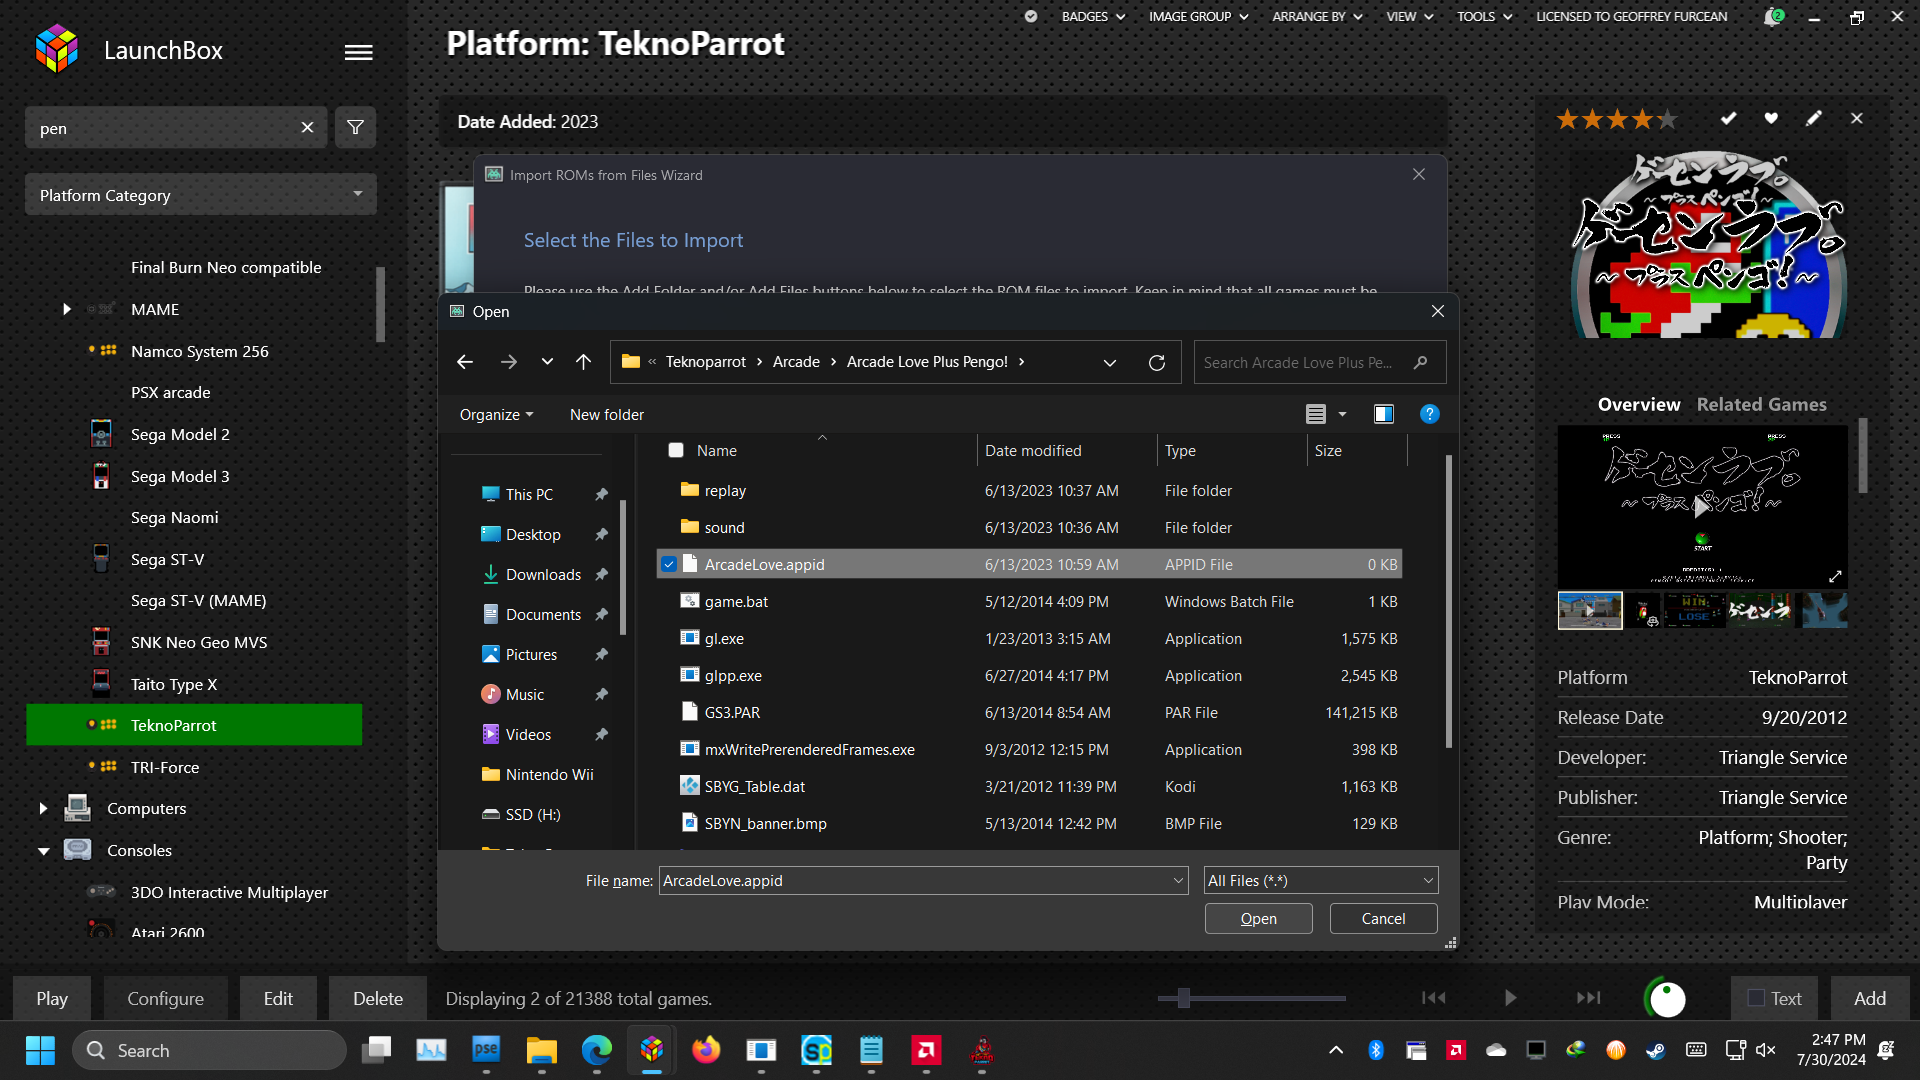
Task: Refresh the Arcade Love Plus Pengo folder
Action: click(1157, 362)
